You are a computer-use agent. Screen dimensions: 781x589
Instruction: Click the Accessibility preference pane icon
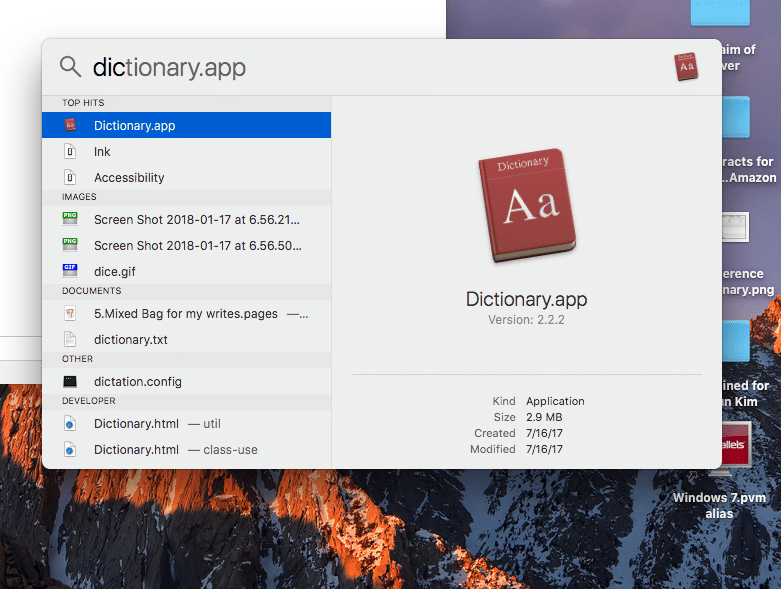pos(70,177)
